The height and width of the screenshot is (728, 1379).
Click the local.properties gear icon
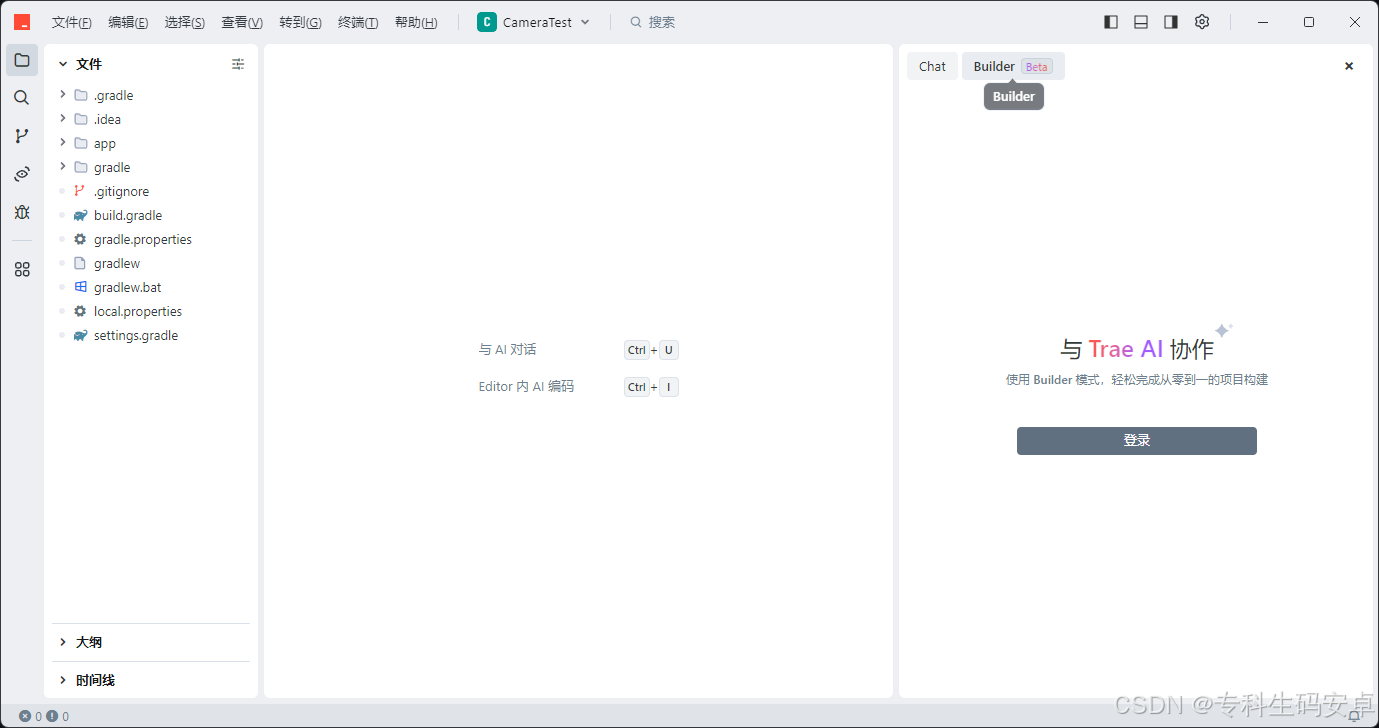[80, 311]
